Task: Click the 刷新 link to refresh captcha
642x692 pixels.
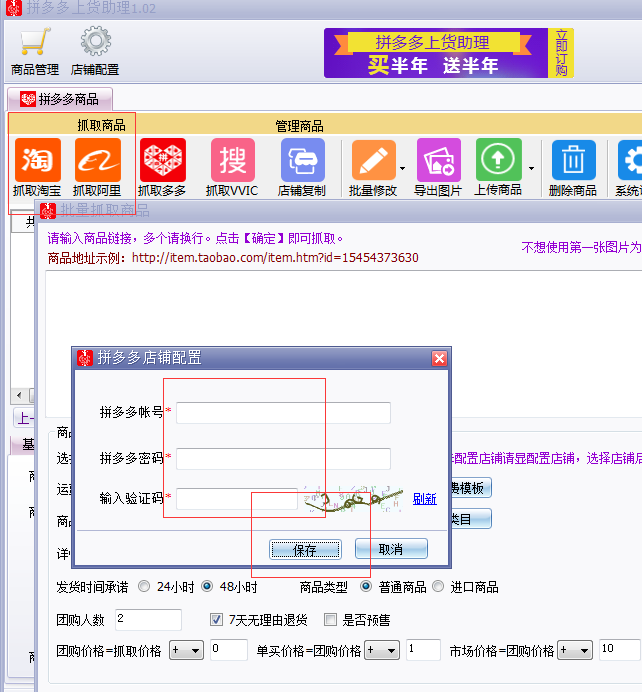Action: pos(424,499)
